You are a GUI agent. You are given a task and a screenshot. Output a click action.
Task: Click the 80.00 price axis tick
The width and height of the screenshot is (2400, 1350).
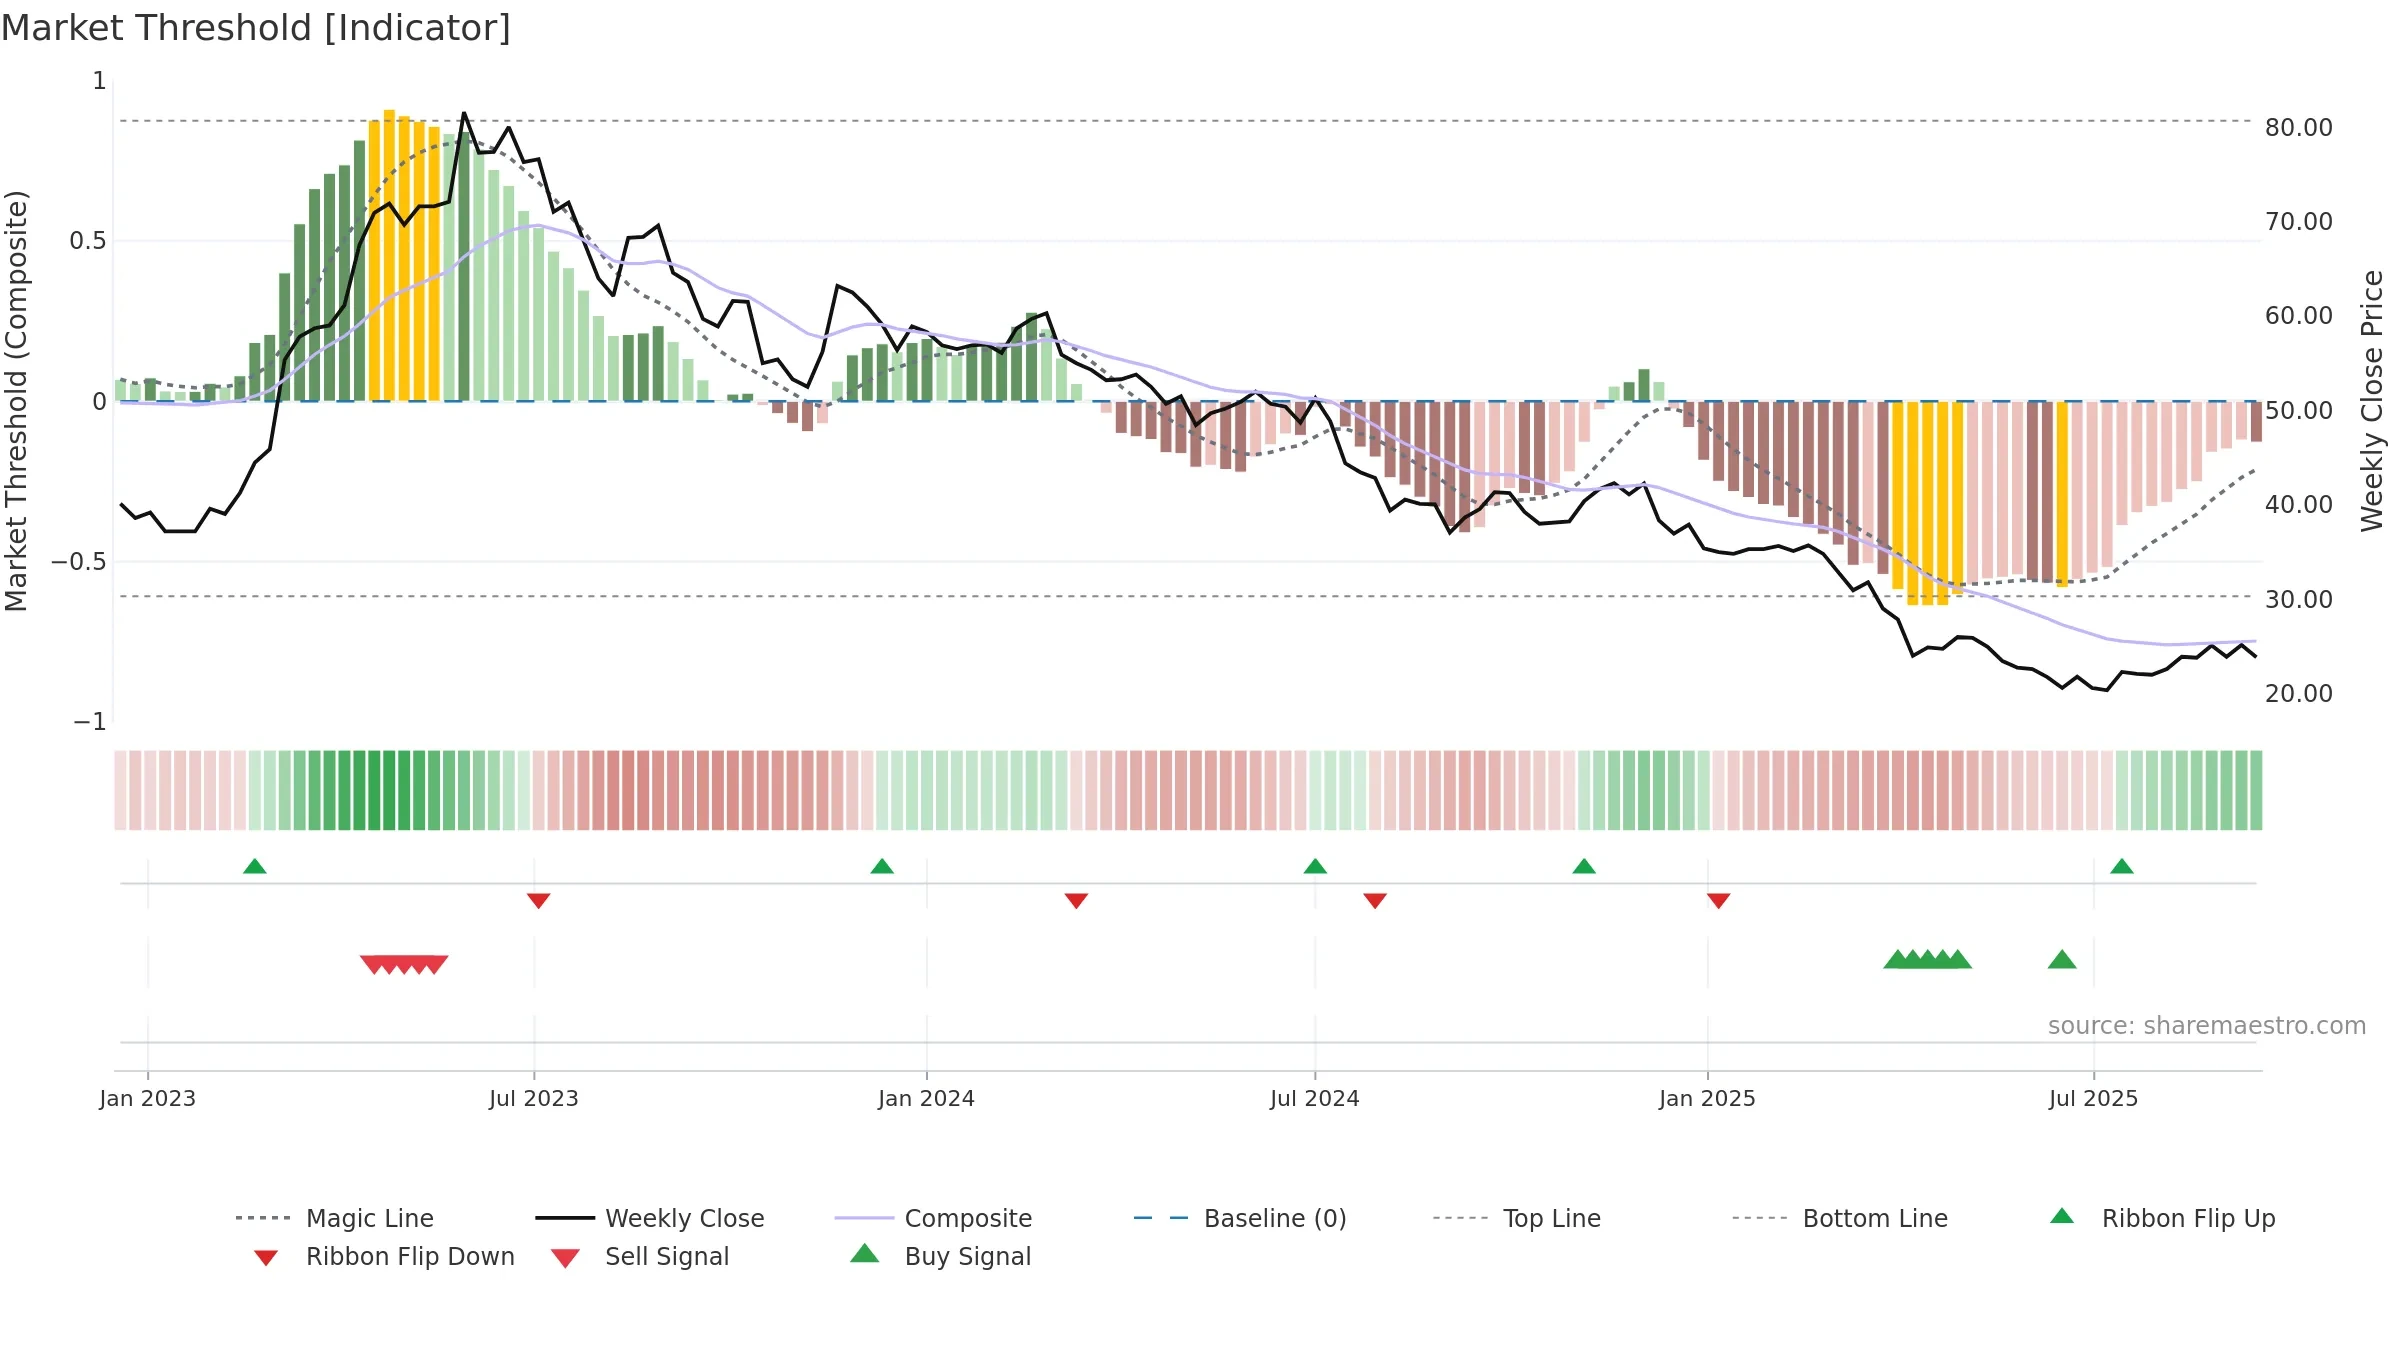coord(2299,128)
